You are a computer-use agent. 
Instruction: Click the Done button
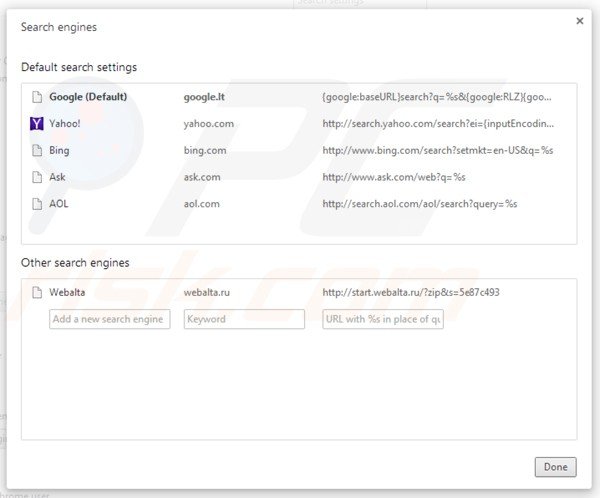click(556, 467)
